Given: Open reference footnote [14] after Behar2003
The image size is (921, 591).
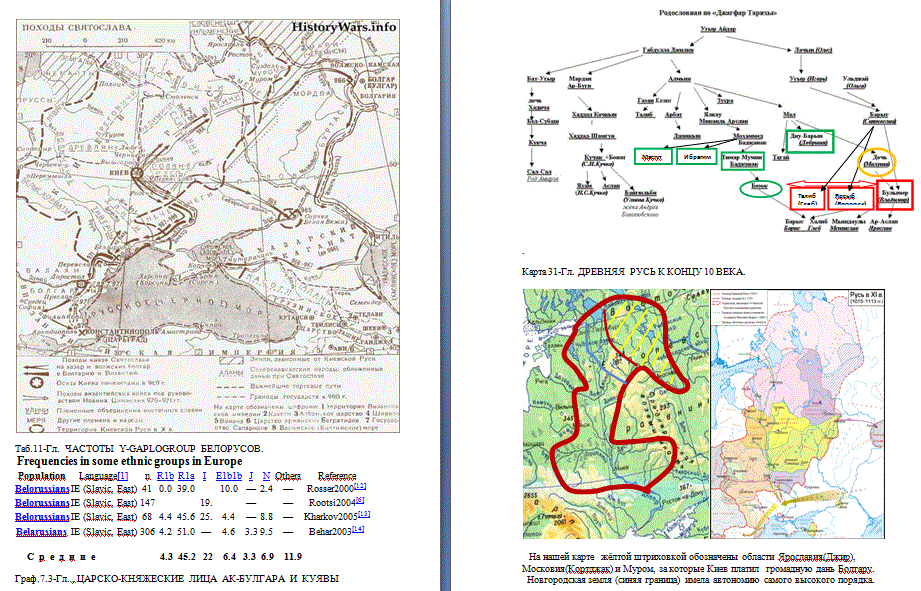Looking at the screenshot, I should [x=358, y=529].
